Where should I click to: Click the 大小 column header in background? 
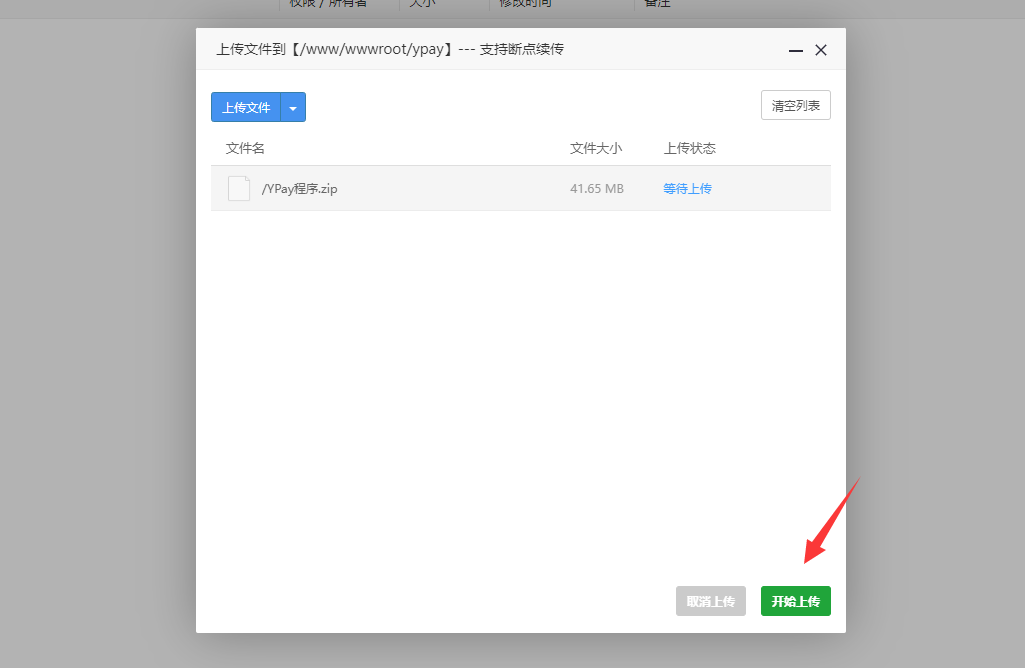click(422, 4)
